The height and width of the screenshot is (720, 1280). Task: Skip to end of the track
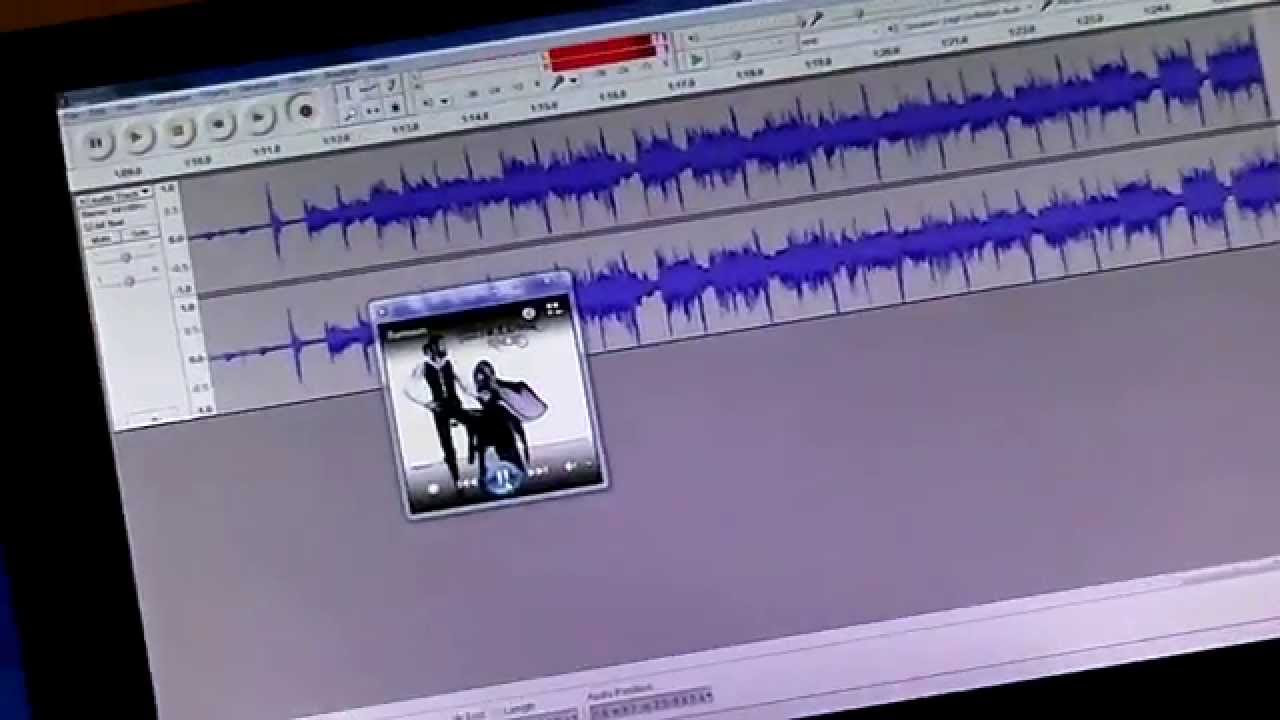260,118
